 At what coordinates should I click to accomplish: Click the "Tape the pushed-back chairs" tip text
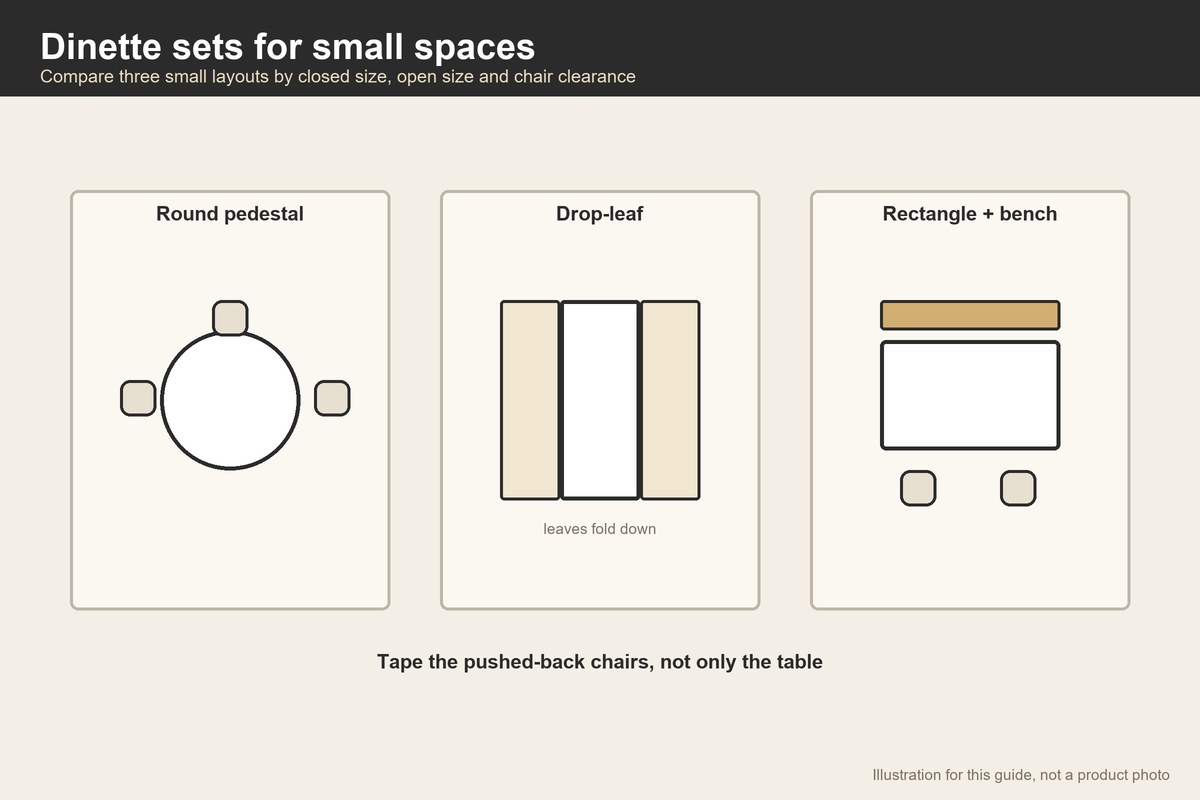click(x=600, y=662)
